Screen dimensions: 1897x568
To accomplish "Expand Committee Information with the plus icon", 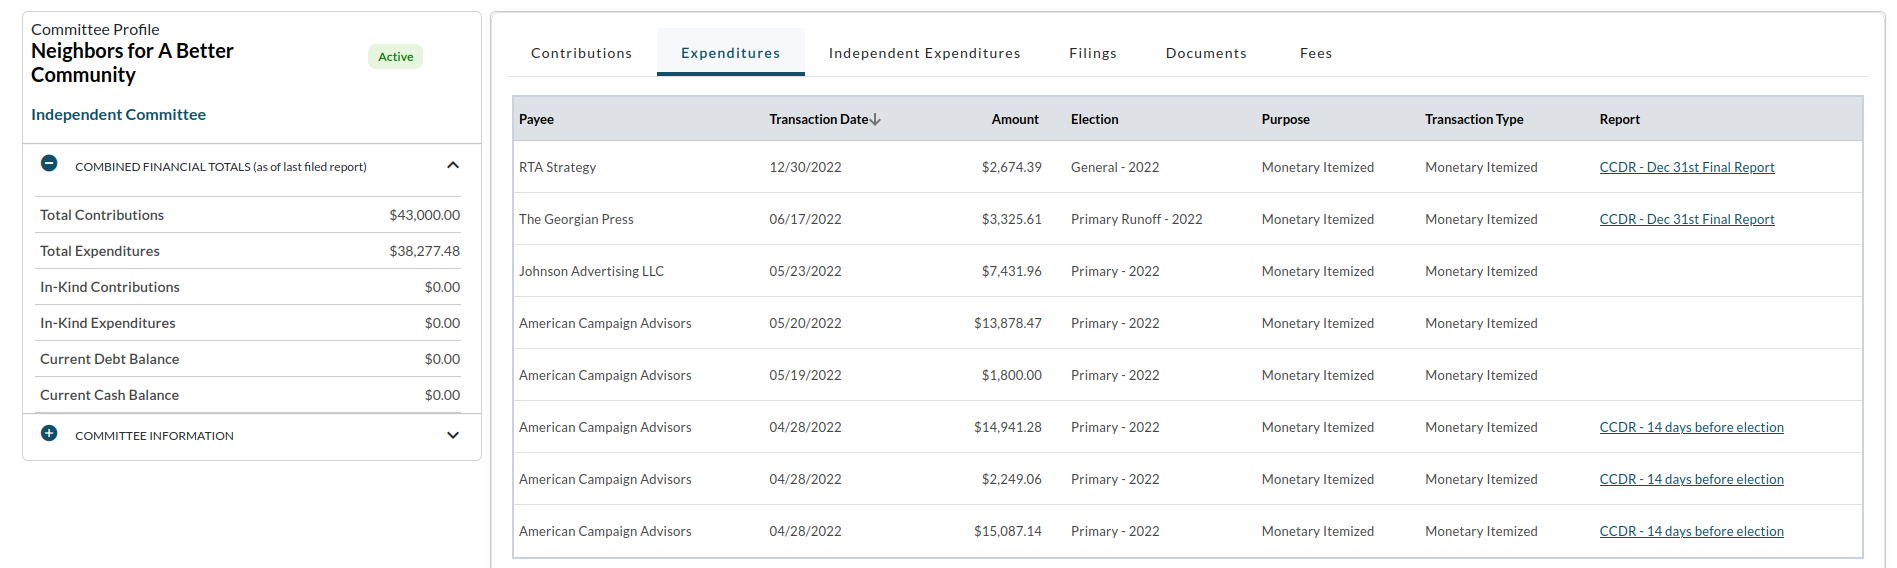I will coord(49,433).
